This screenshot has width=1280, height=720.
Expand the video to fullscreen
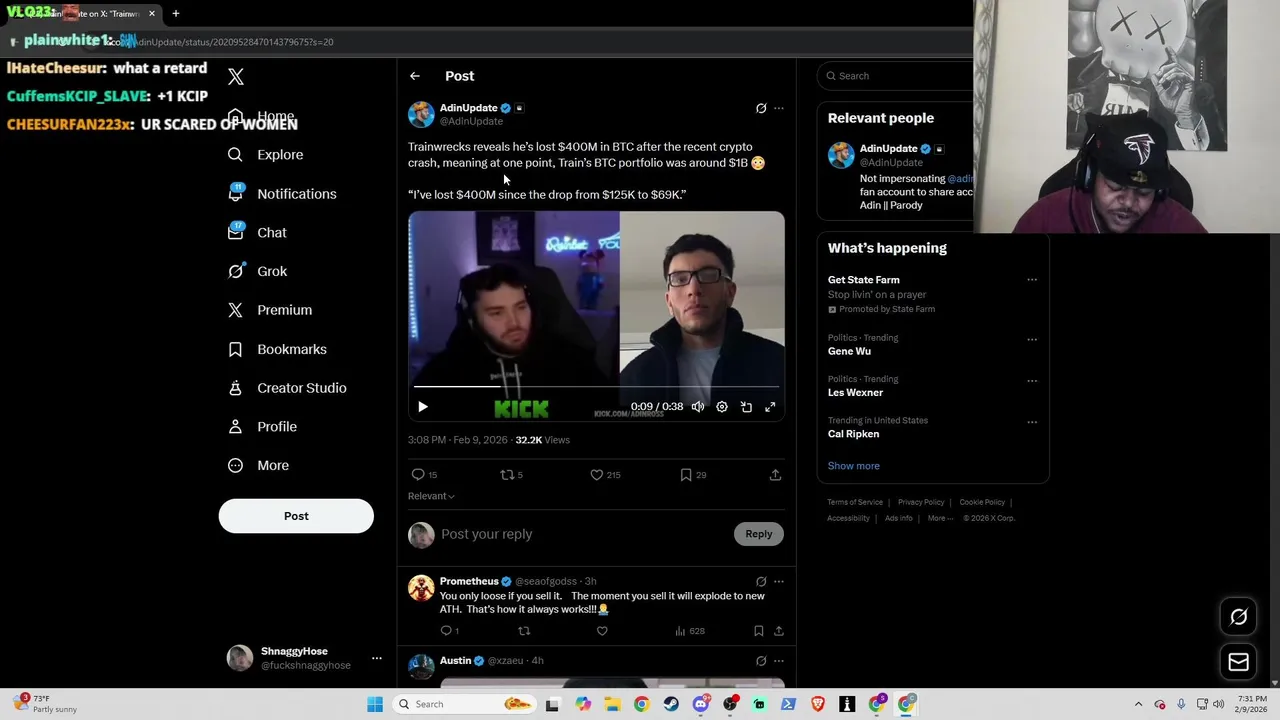coord(770,407)
